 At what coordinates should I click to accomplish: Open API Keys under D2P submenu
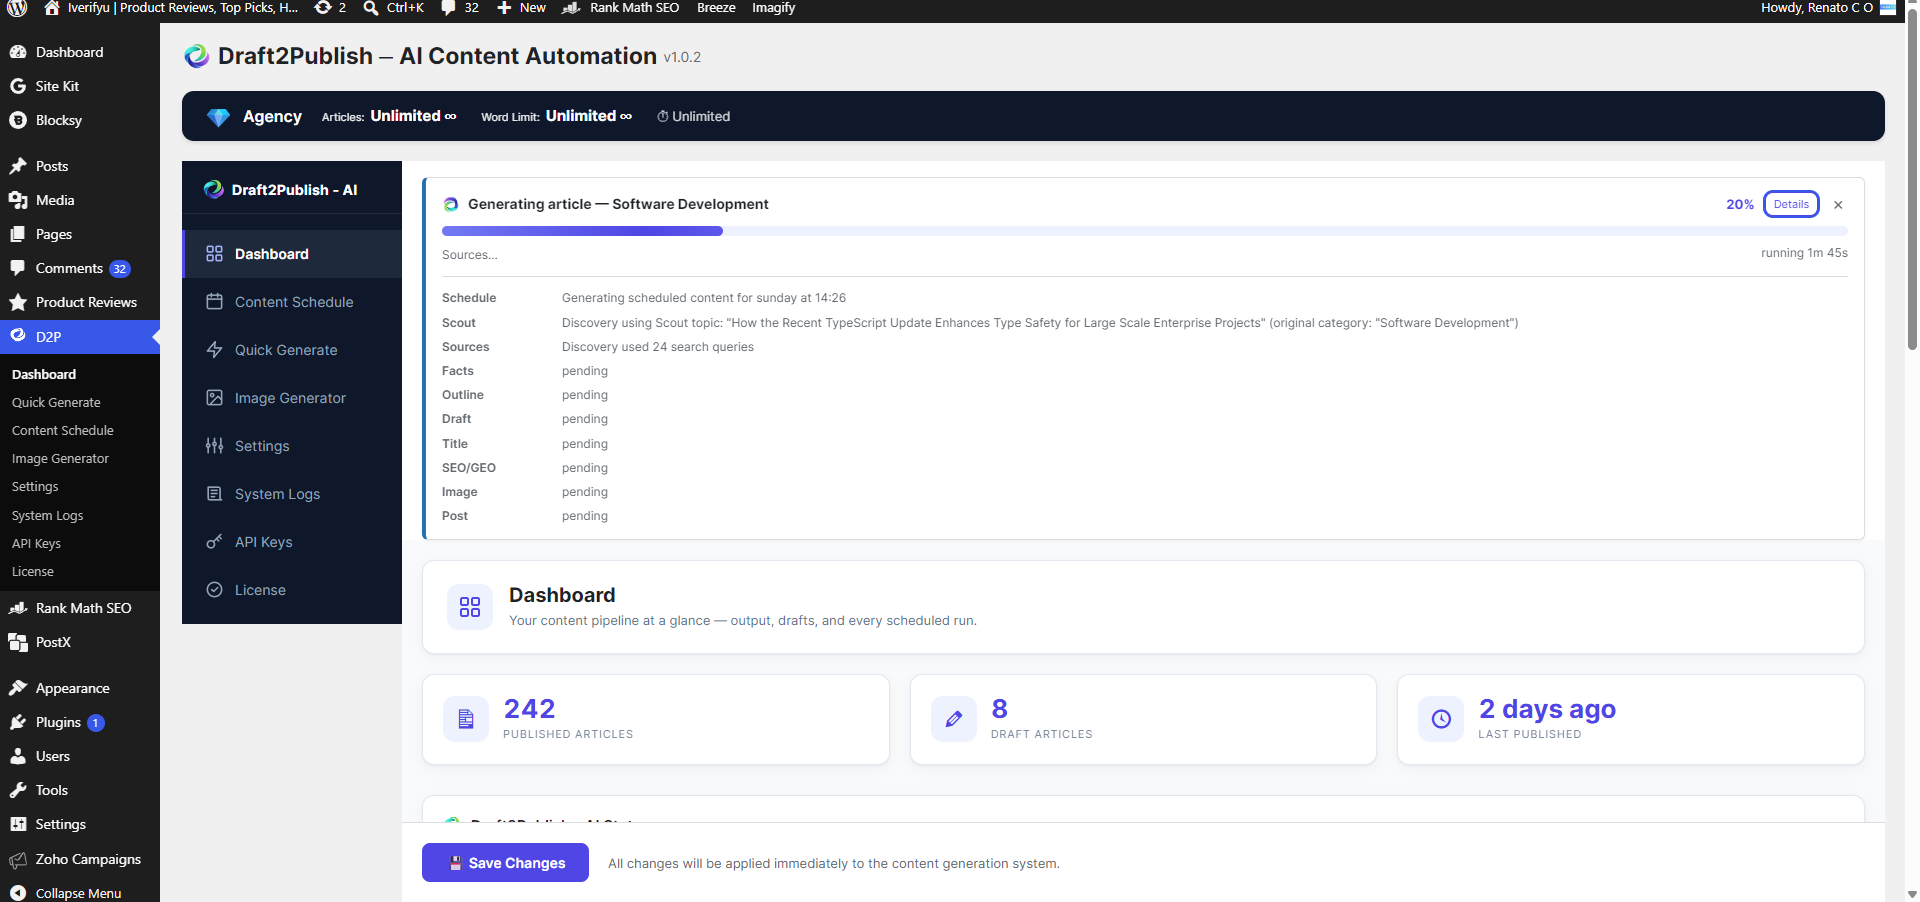pyautogui.click(x=36, y=543)
